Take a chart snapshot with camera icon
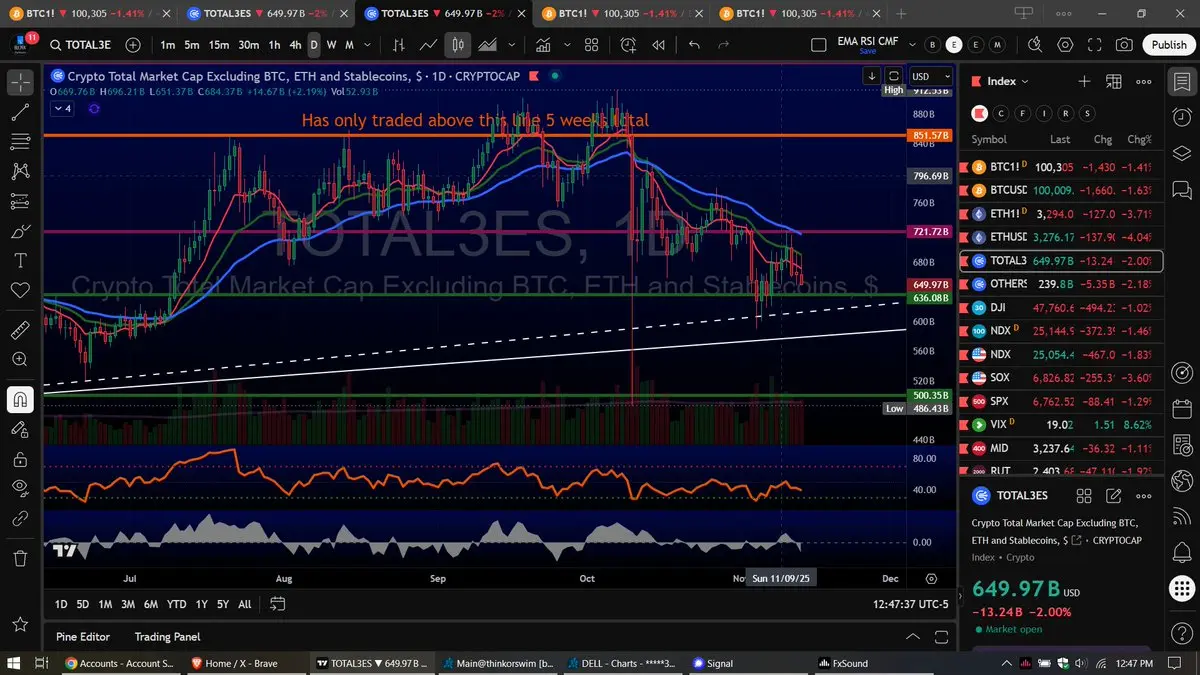 1124,45
